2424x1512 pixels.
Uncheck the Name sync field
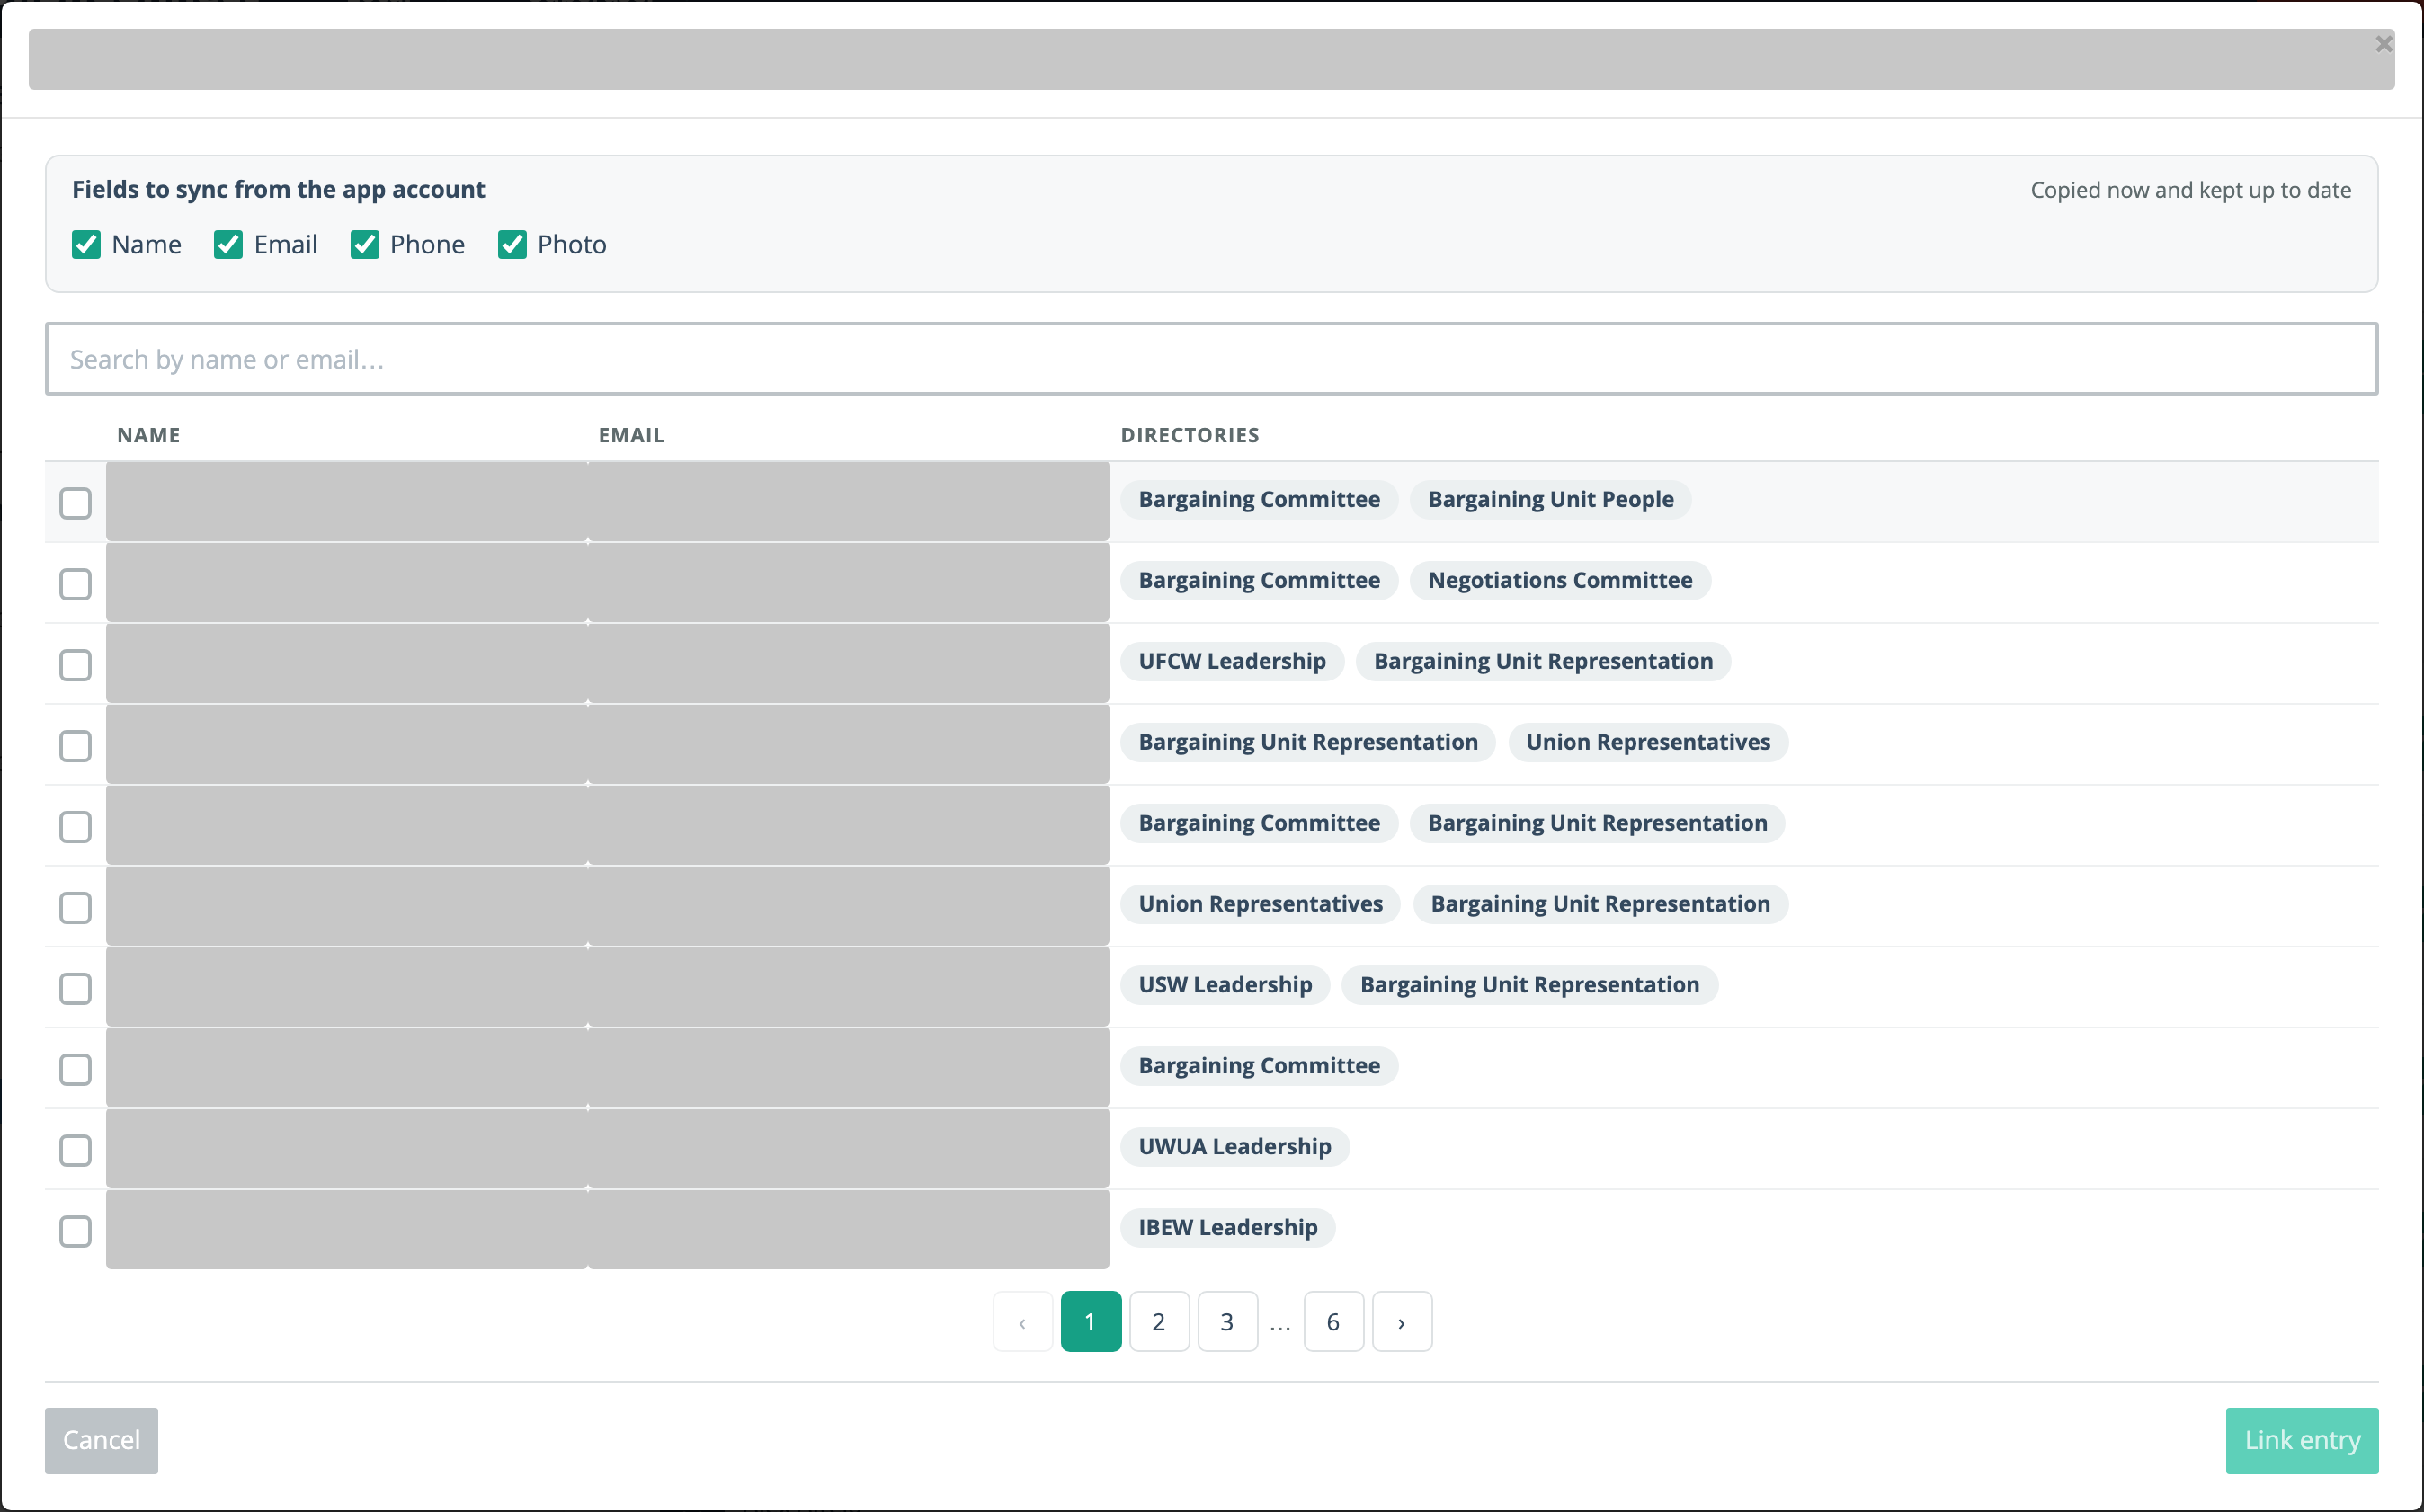(x=86, y=245)
